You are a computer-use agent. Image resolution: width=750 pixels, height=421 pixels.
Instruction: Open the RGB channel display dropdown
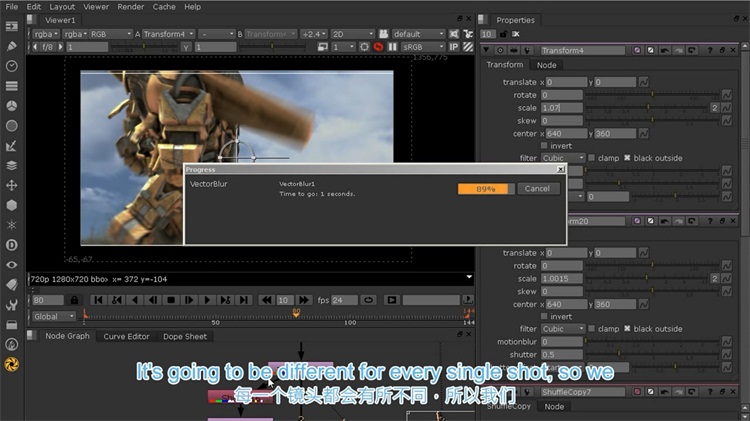(110, 34)
